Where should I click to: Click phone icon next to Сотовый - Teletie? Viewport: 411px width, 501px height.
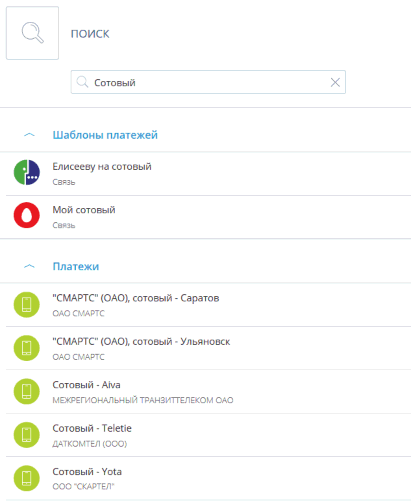coord(27,435)
